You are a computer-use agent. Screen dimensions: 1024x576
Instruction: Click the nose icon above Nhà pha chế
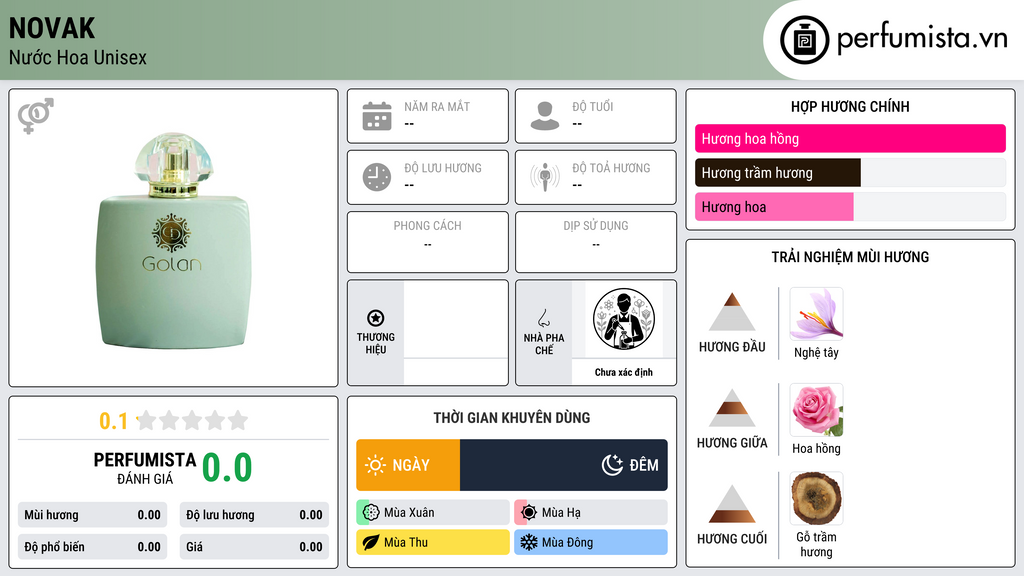point(543,318)
